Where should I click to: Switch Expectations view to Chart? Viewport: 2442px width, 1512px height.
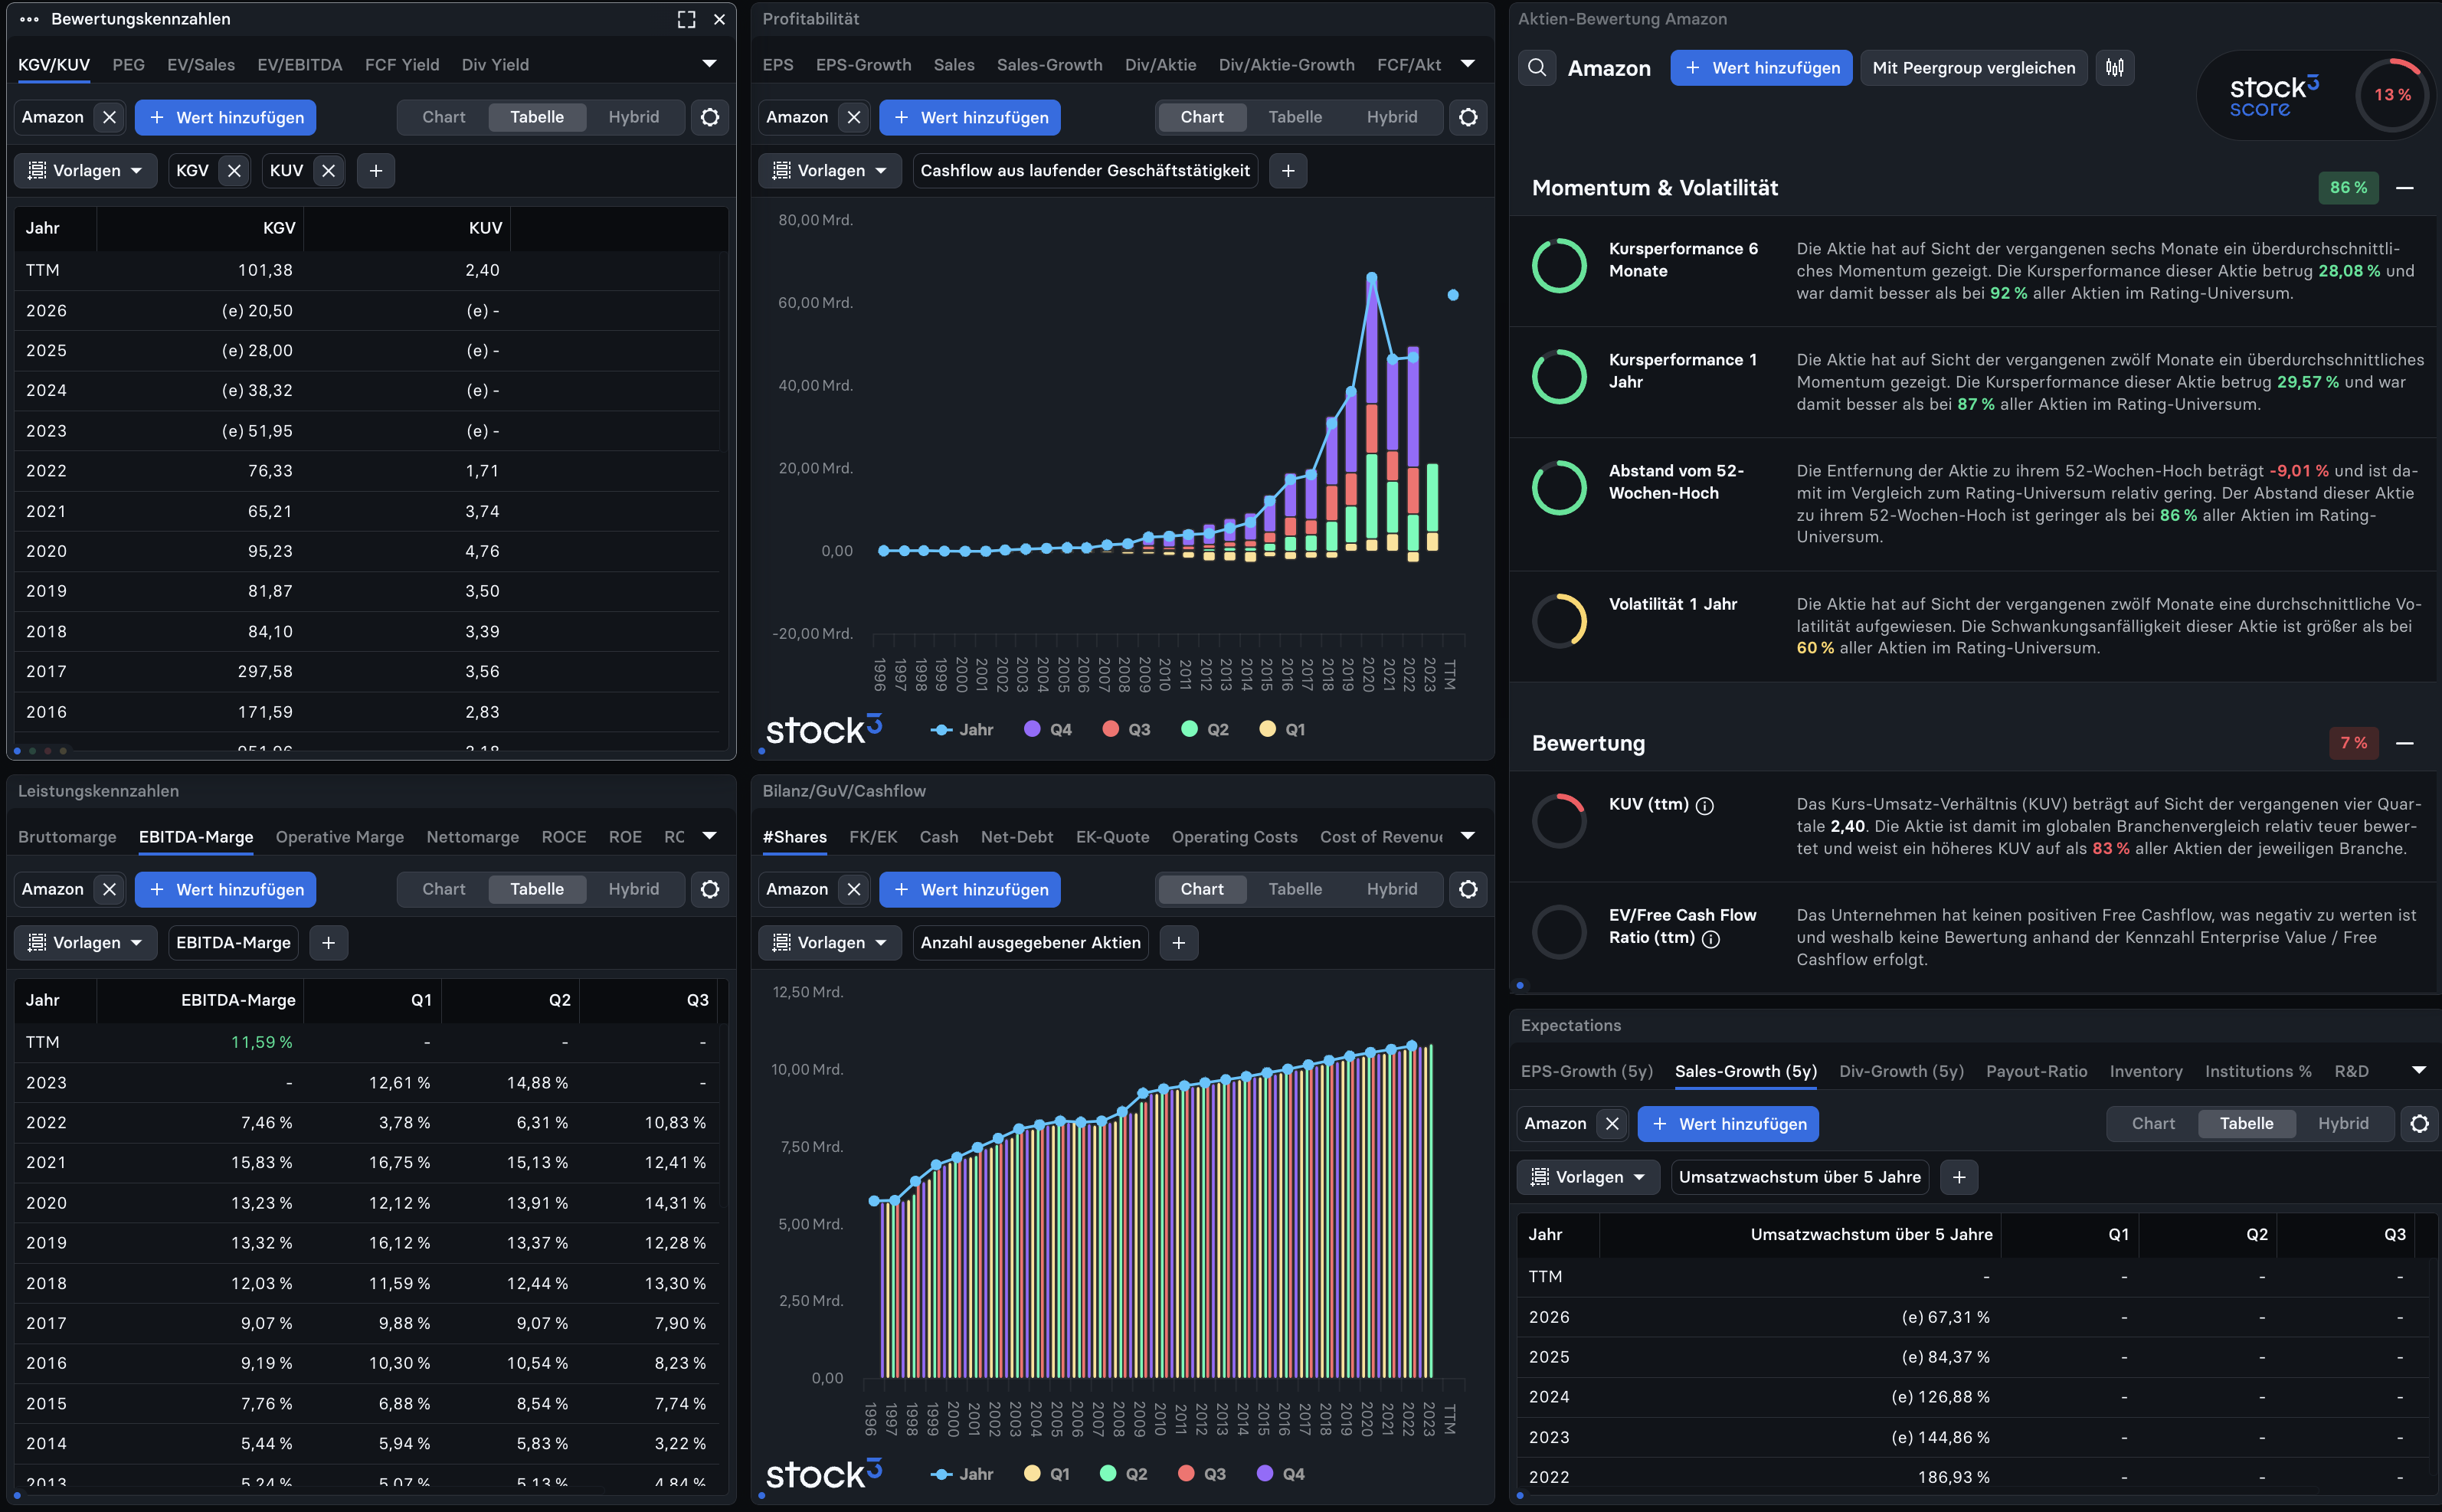pyautogui.click(x=2153, y=1124)
